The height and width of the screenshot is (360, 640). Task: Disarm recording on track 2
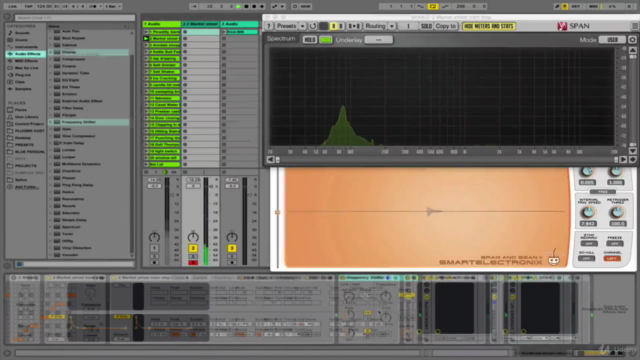[x=193, y=263]
